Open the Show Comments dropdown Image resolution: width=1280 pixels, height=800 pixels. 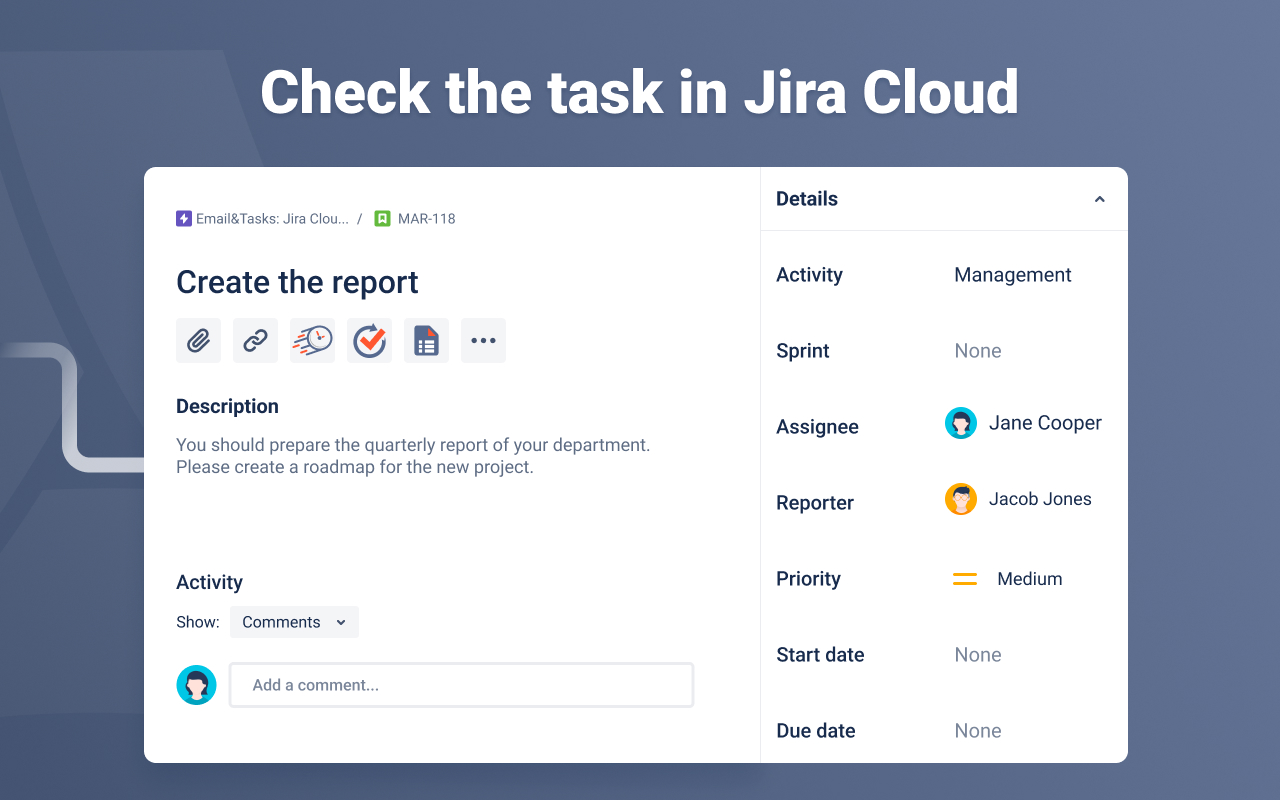click(294, 621)
